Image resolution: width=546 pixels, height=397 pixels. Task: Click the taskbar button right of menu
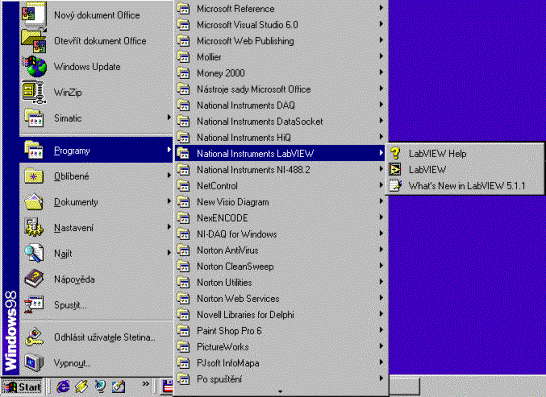tap(404, 386)
